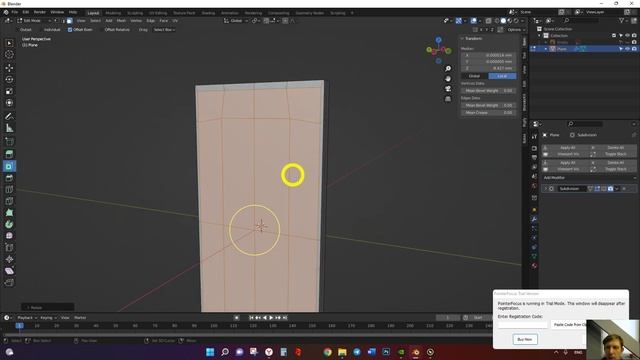The image size is (640, 360).
Task: Toggle Subdivision modifier render camera icon
Action: tap(610, 189)
